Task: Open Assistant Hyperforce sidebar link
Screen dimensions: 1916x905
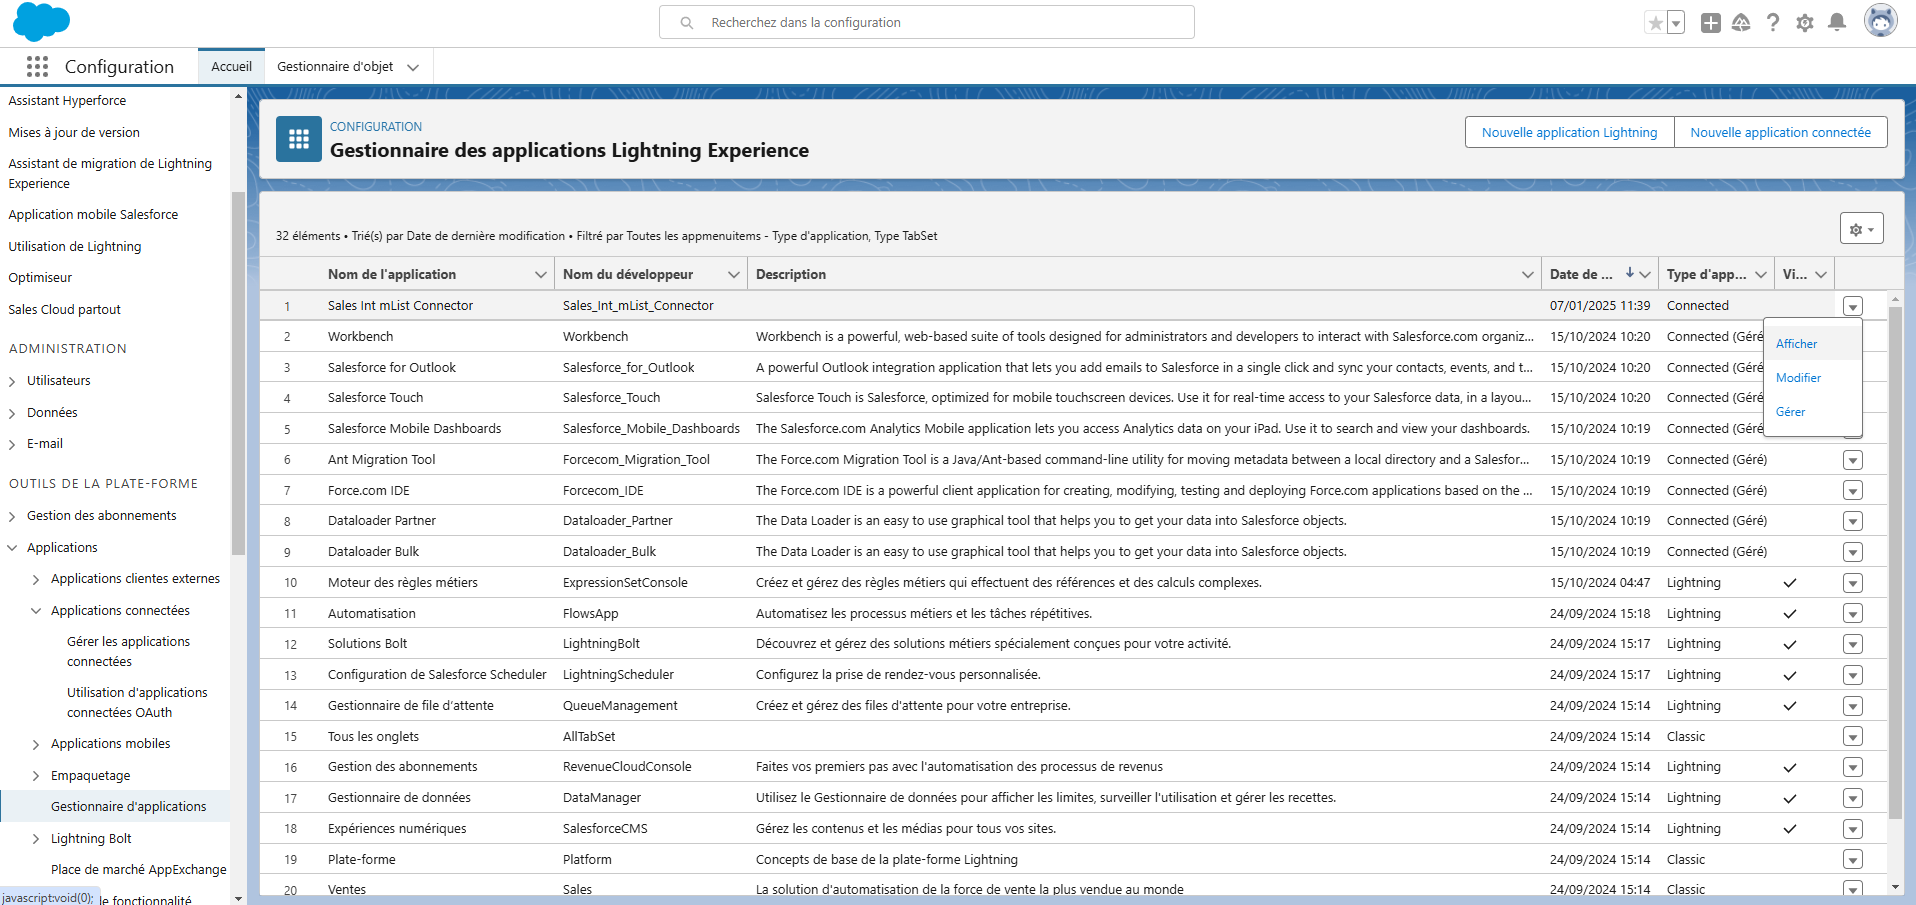Action: 67,101
